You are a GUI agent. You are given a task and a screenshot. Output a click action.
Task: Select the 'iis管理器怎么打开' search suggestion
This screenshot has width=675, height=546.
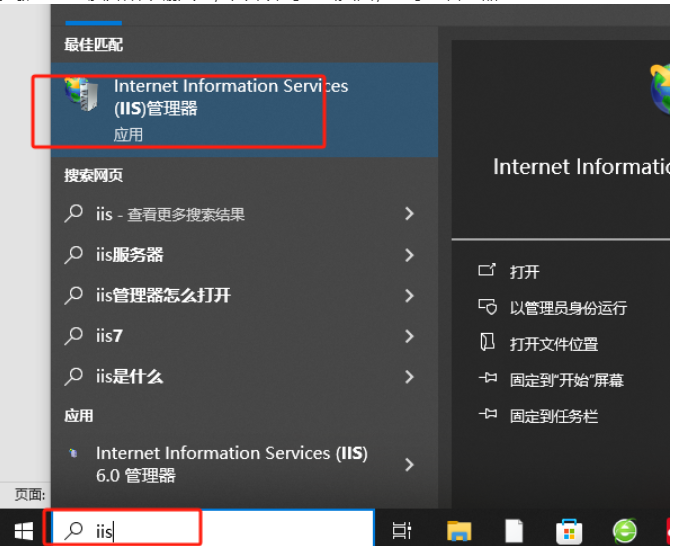pyautogui.click(x=245, y=295)
